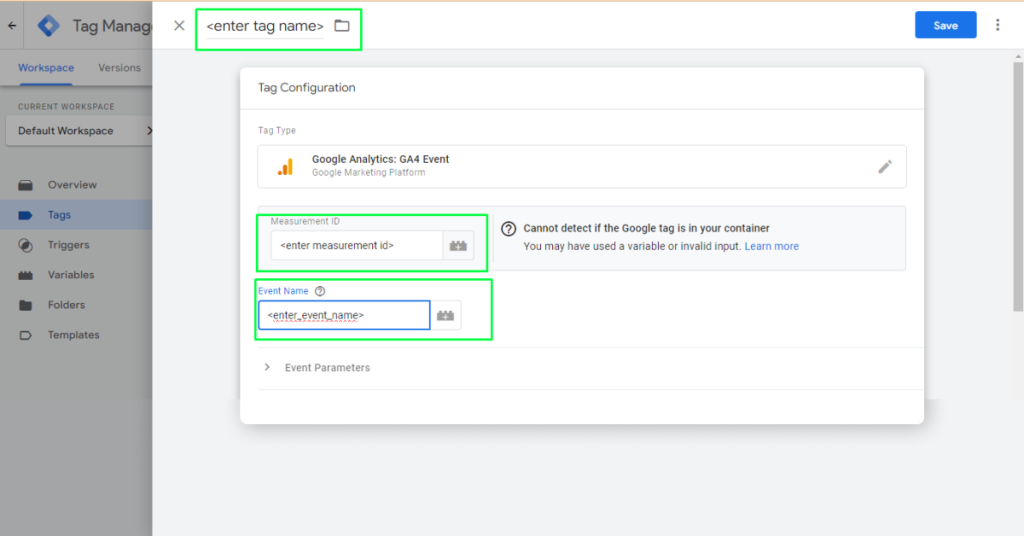This screenshot has width=1024, height=536.
Task: Click the back arrow beside Tag Manager logo
Action: click(12, 26)
